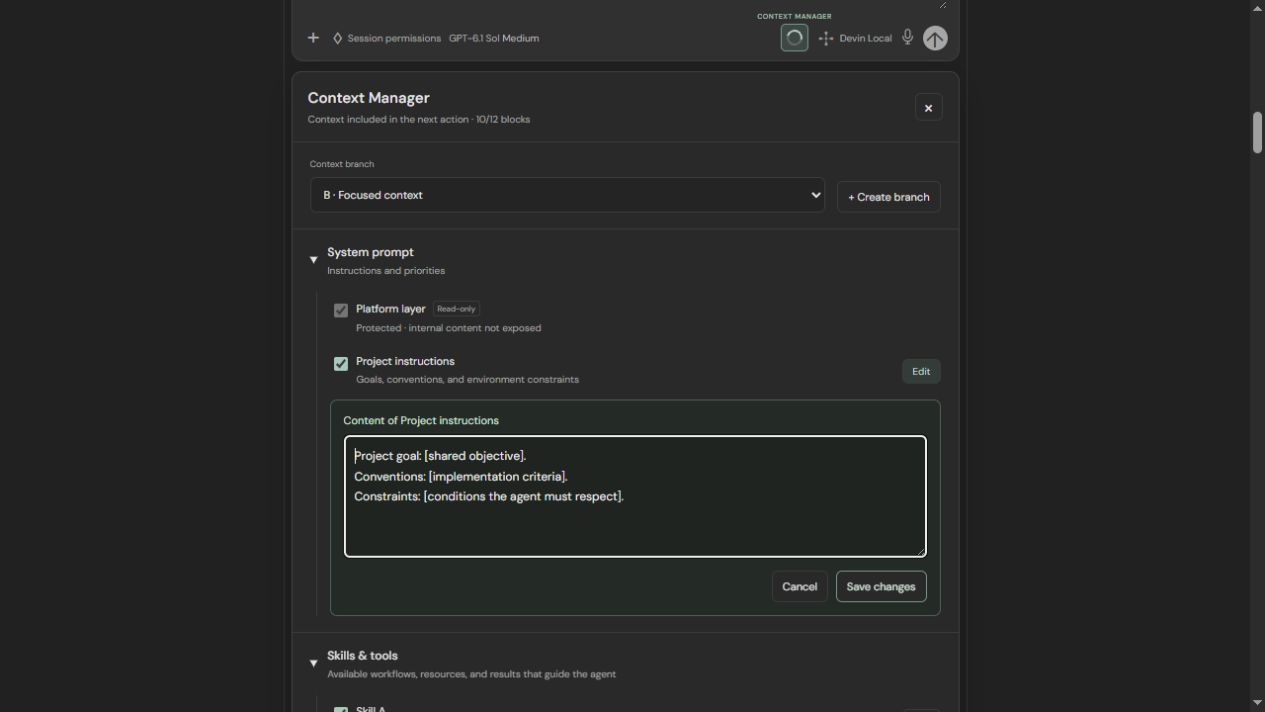
Task: Click the send arrow button
Action: pyautogui.click(x=935, y=38)
